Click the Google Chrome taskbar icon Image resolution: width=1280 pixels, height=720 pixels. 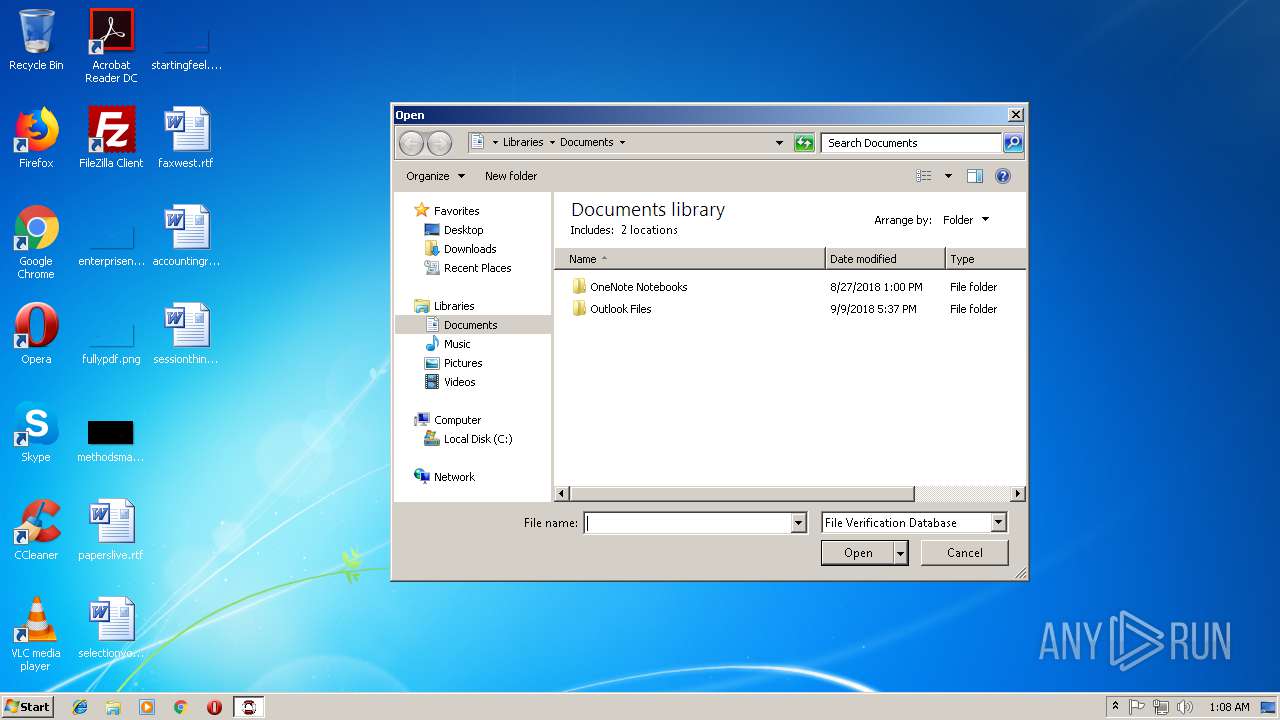click(x=180, y=707)
